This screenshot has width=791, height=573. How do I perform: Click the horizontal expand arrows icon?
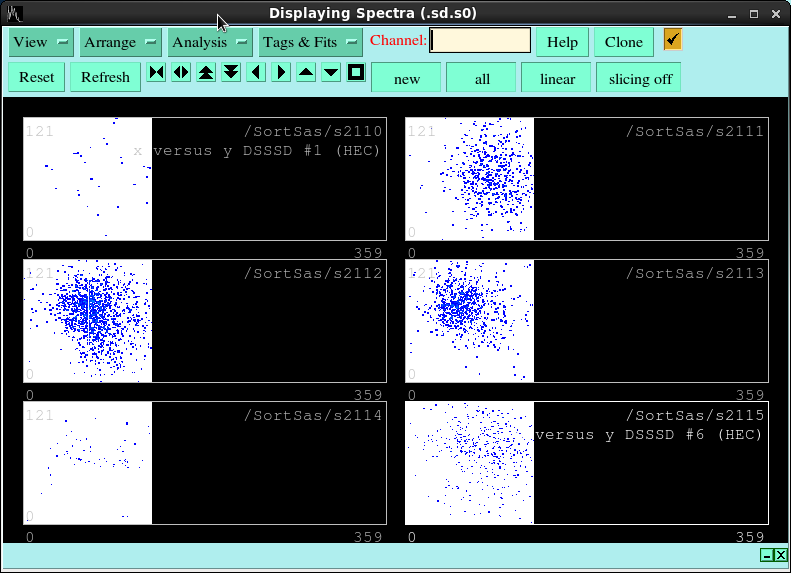[x=181, y=73]
